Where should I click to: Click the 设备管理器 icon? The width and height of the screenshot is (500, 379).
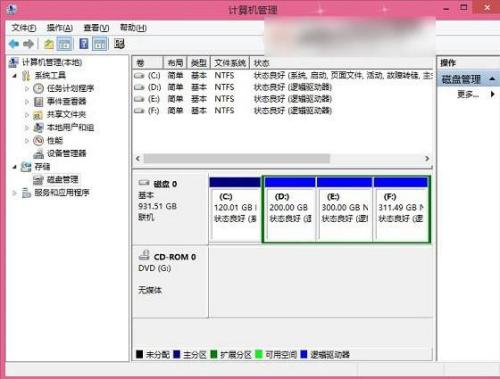coord(38,154)
